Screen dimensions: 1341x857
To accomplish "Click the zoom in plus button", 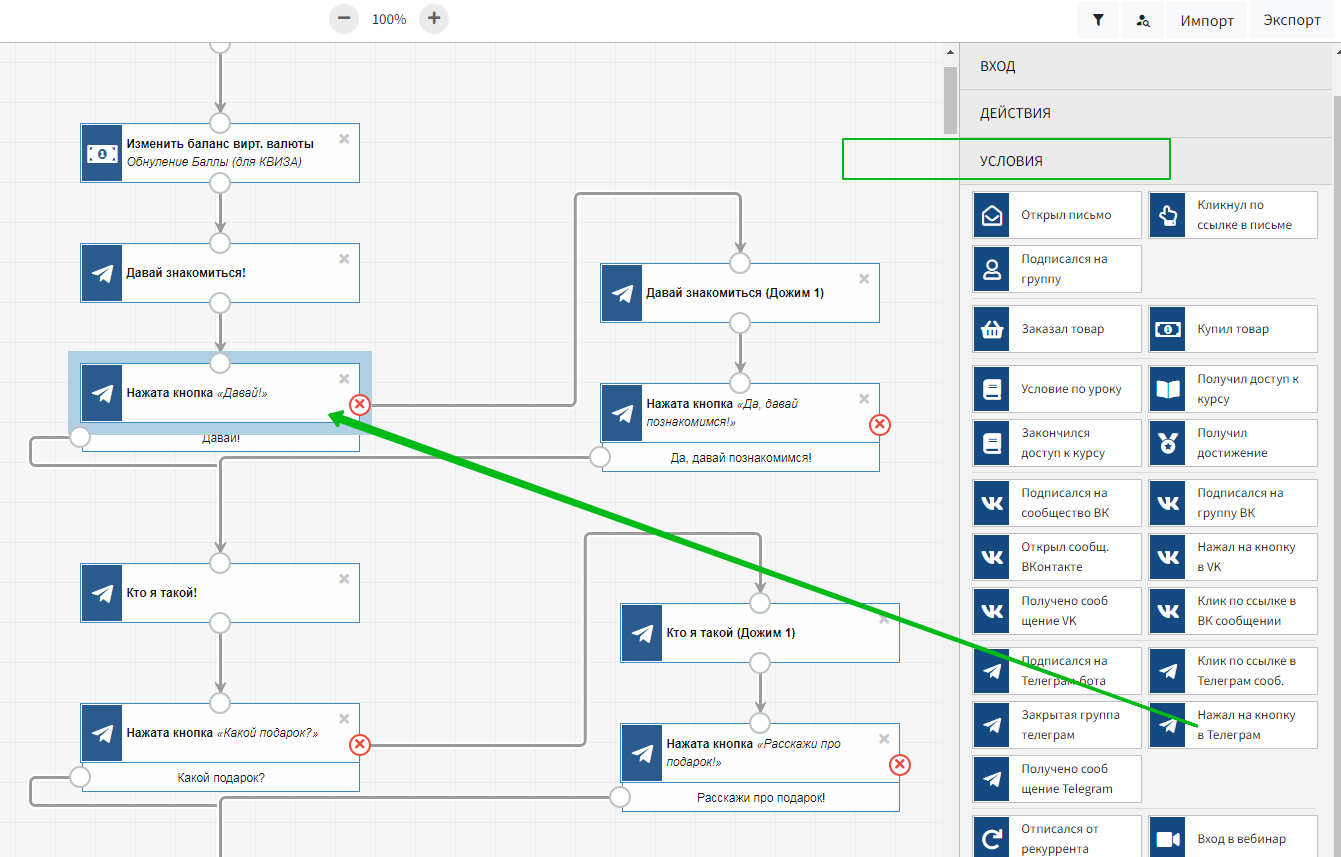I will point(434,19).
